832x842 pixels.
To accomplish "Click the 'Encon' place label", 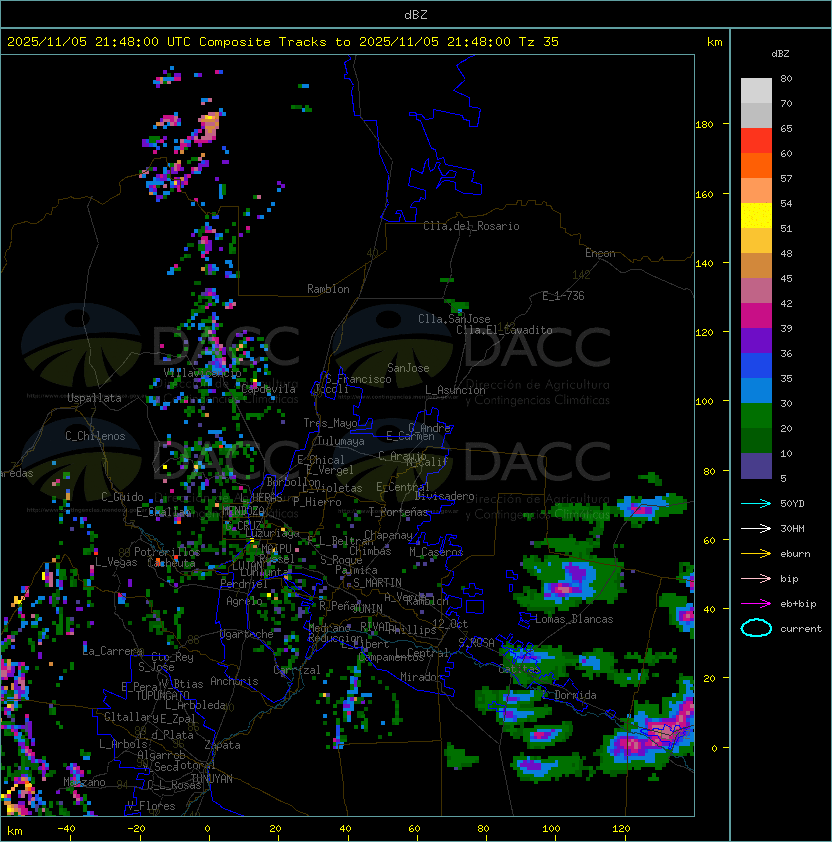I will click(600, 253).
